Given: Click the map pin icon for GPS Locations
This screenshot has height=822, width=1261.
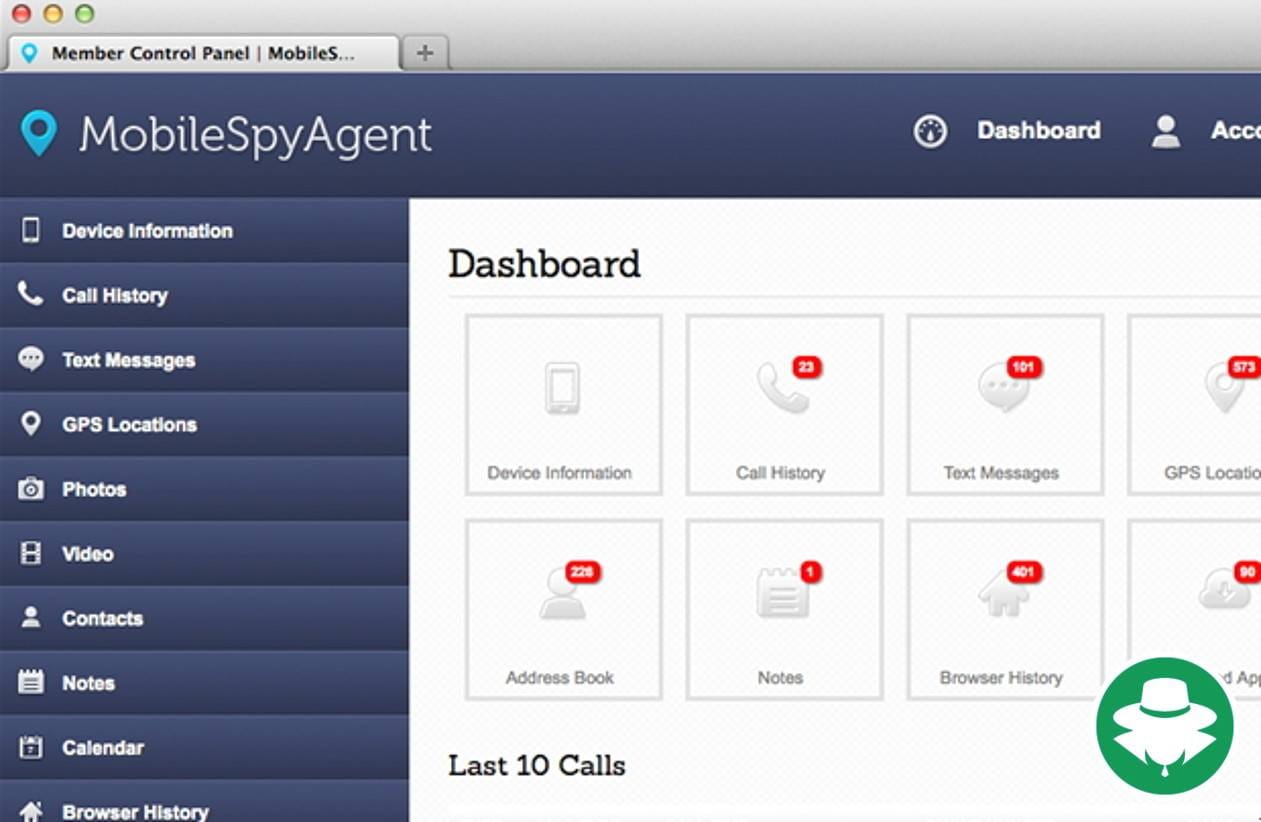Looking at the screenshot, I should pos(32,424).
